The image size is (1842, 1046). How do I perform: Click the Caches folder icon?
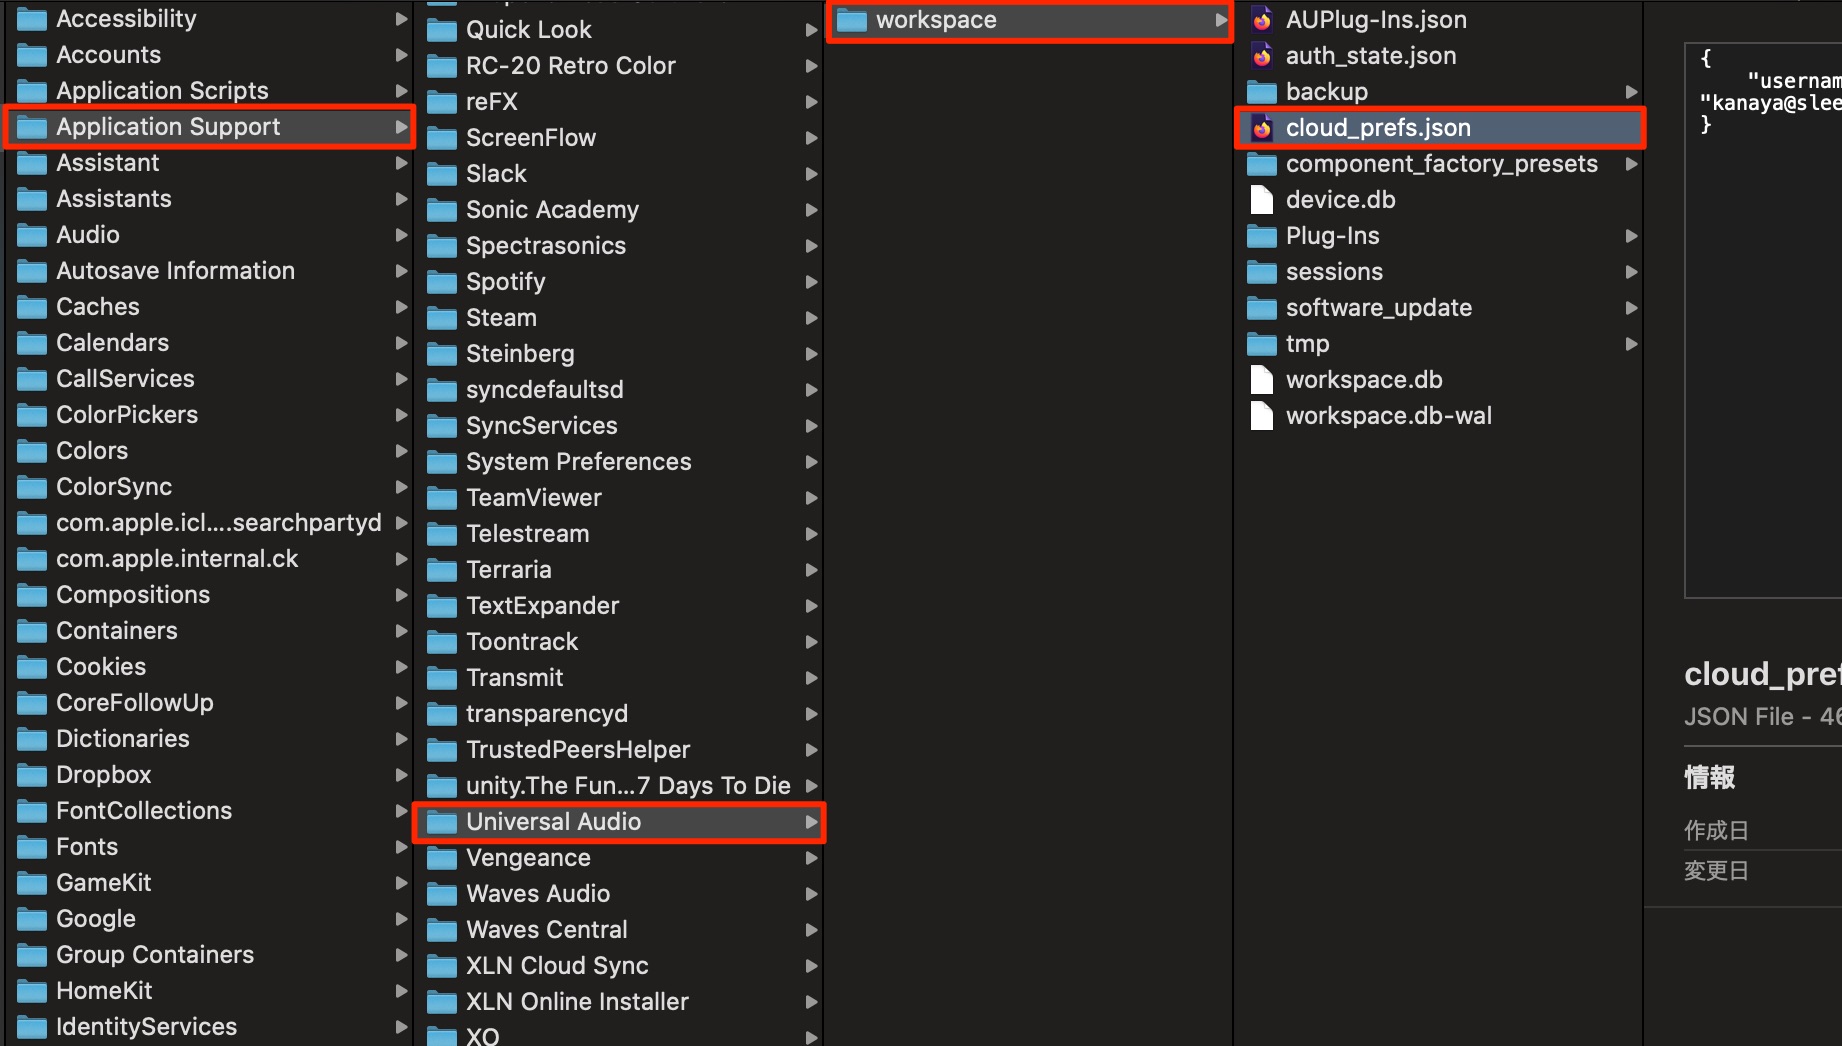tap(32, 307)
